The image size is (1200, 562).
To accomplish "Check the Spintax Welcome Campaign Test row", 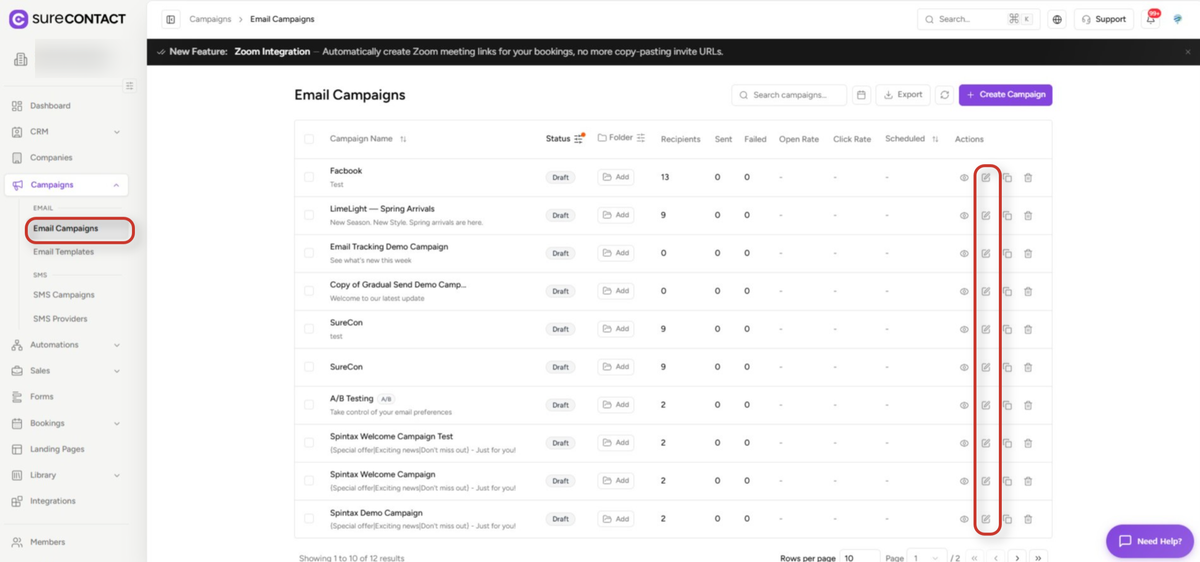I will point(309,443).
